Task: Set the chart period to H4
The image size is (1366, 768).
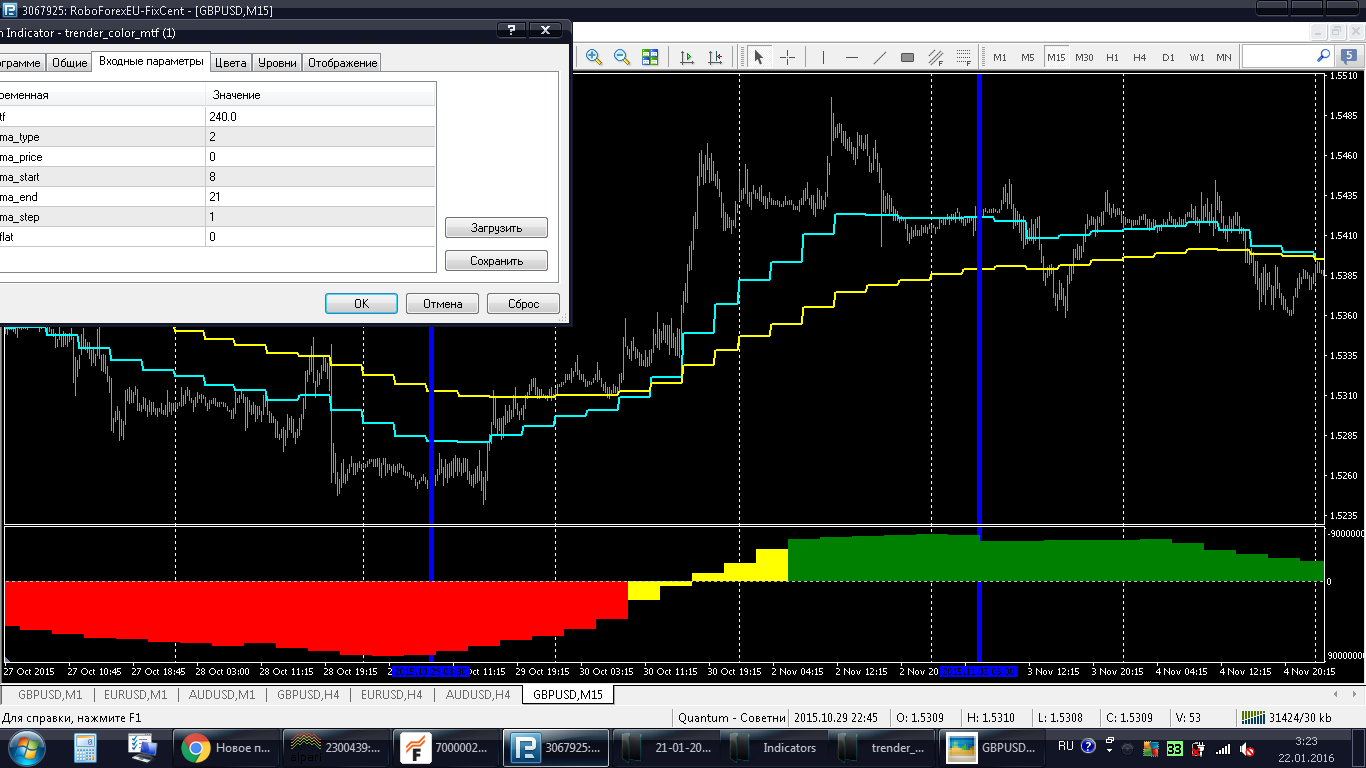Action: 1140,57
